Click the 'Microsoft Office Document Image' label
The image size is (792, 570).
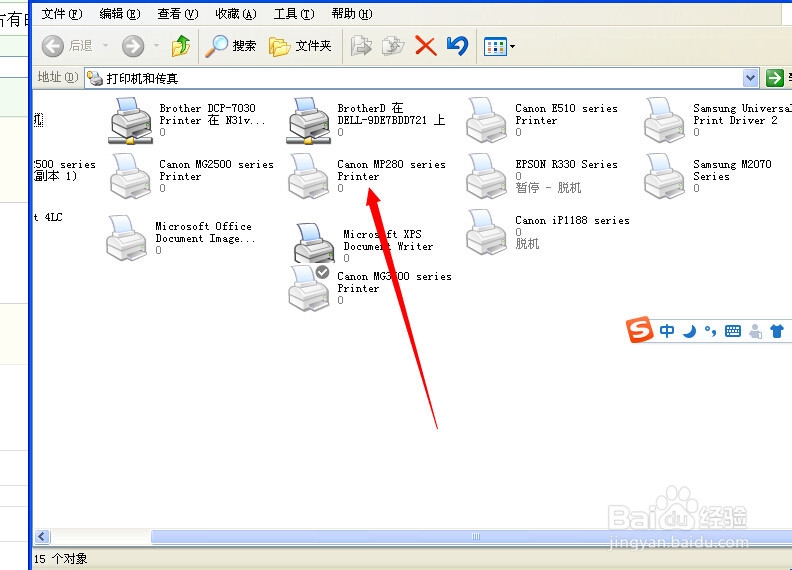coord(205,232)
